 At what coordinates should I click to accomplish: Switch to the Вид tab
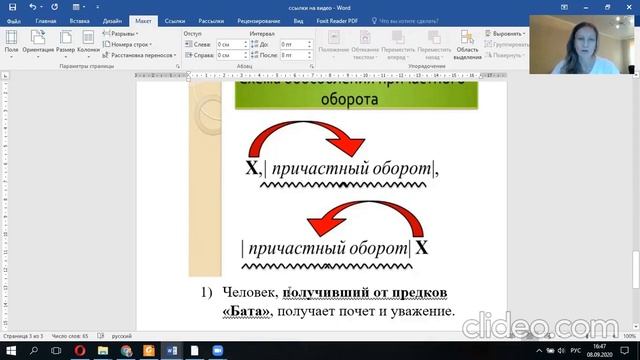298,21
